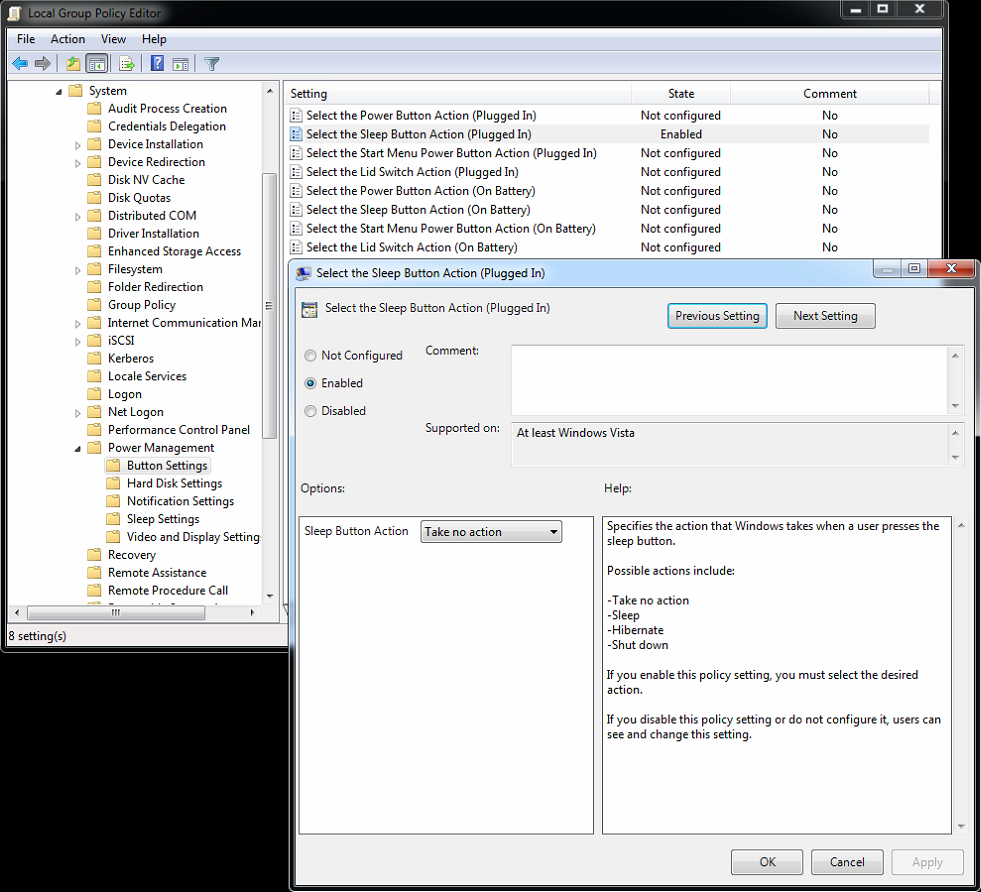Click the policy icon for Lid Switch Action (On Battery)

296,248
